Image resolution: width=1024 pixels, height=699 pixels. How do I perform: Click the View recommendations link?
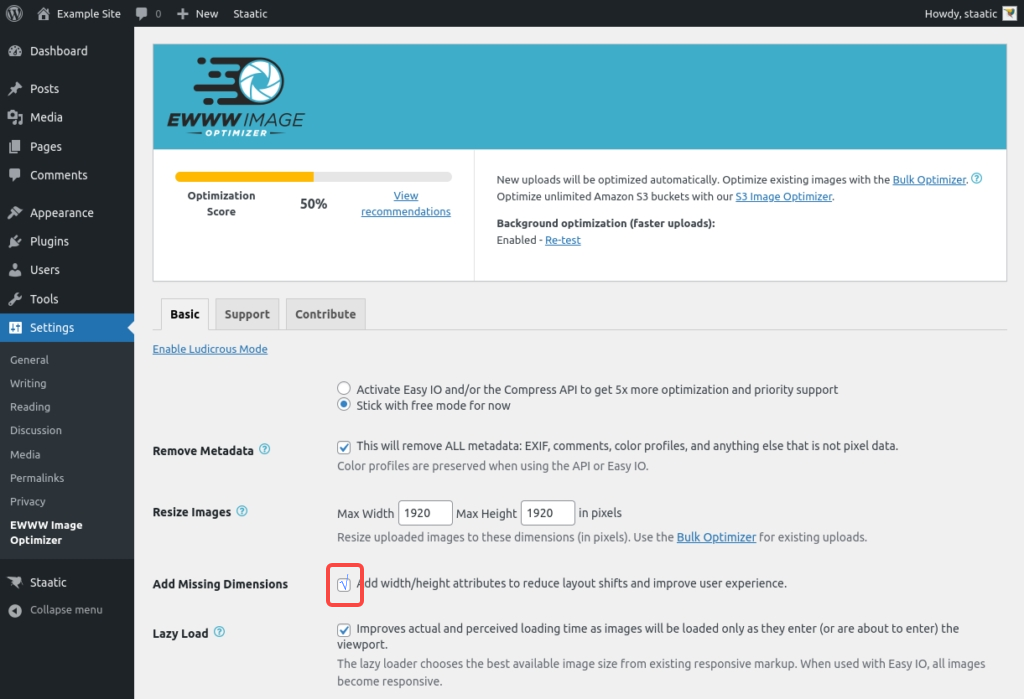click(405, 204)
